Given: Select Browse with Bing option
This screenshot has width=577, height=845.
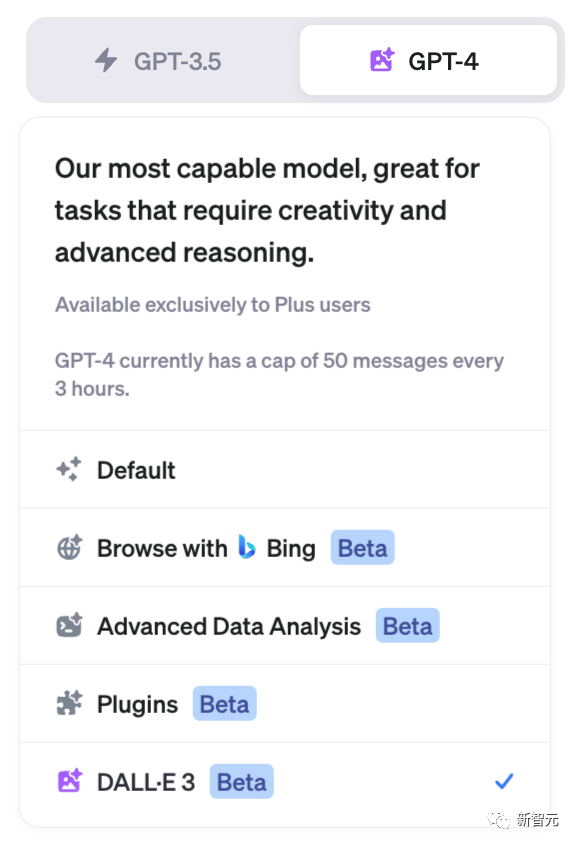Looking at the screenshot, I should tap(284, 548).
